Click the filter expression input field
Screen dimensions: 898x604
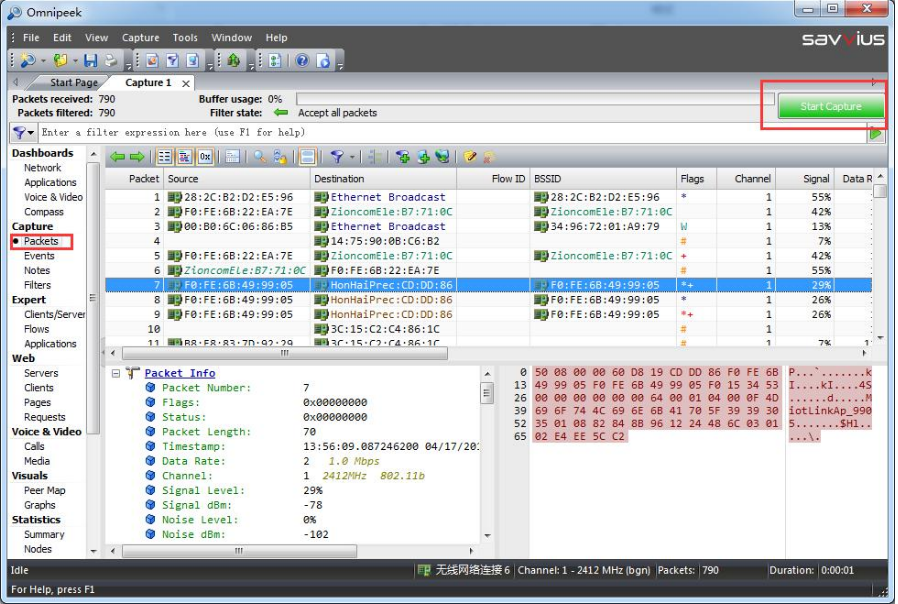tap(452, 133)
